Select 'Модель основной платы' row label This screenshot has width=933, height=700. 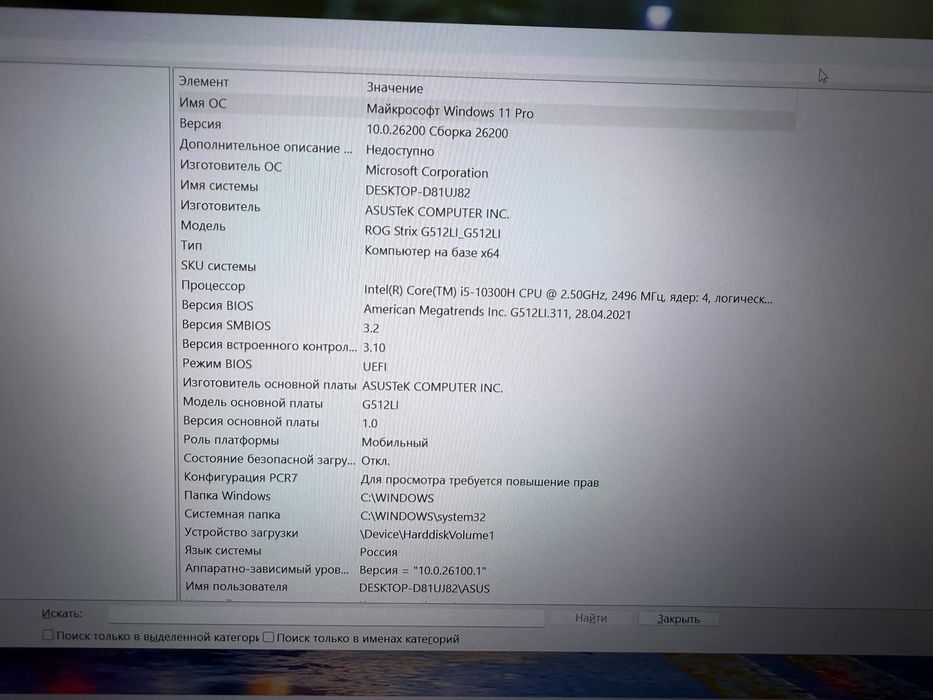[253, 403]
